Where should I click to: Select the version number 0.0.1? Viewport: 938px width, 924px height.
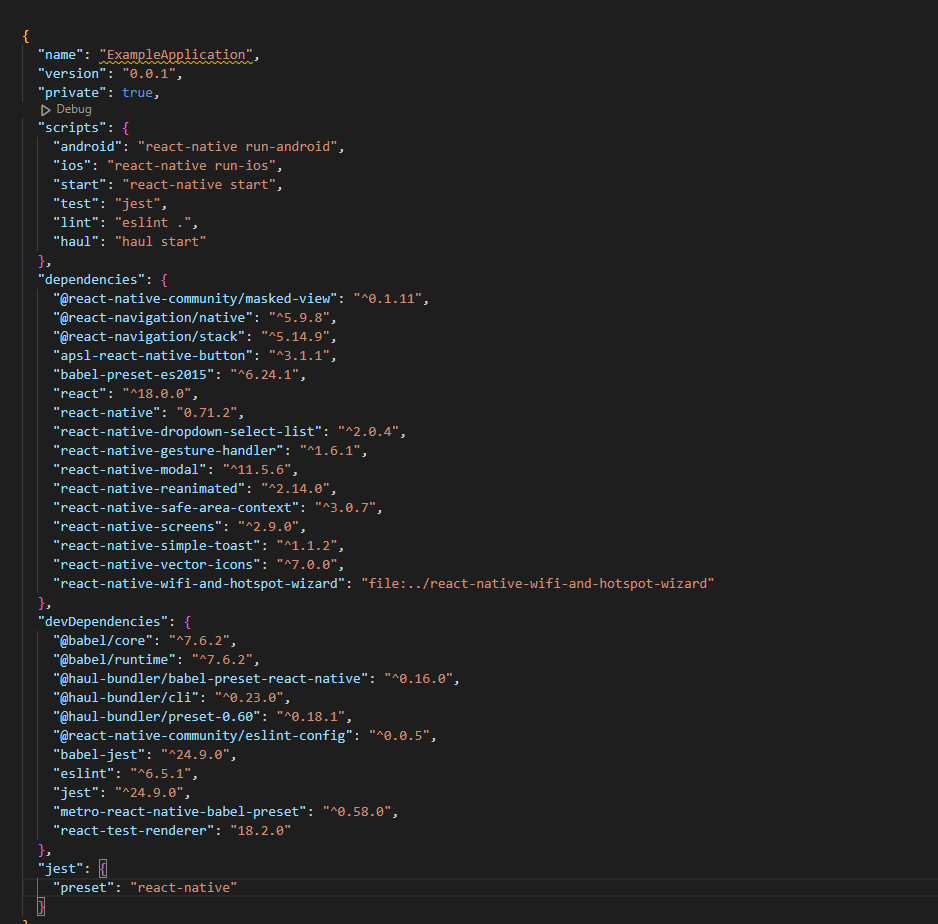(x=150, y=73)
